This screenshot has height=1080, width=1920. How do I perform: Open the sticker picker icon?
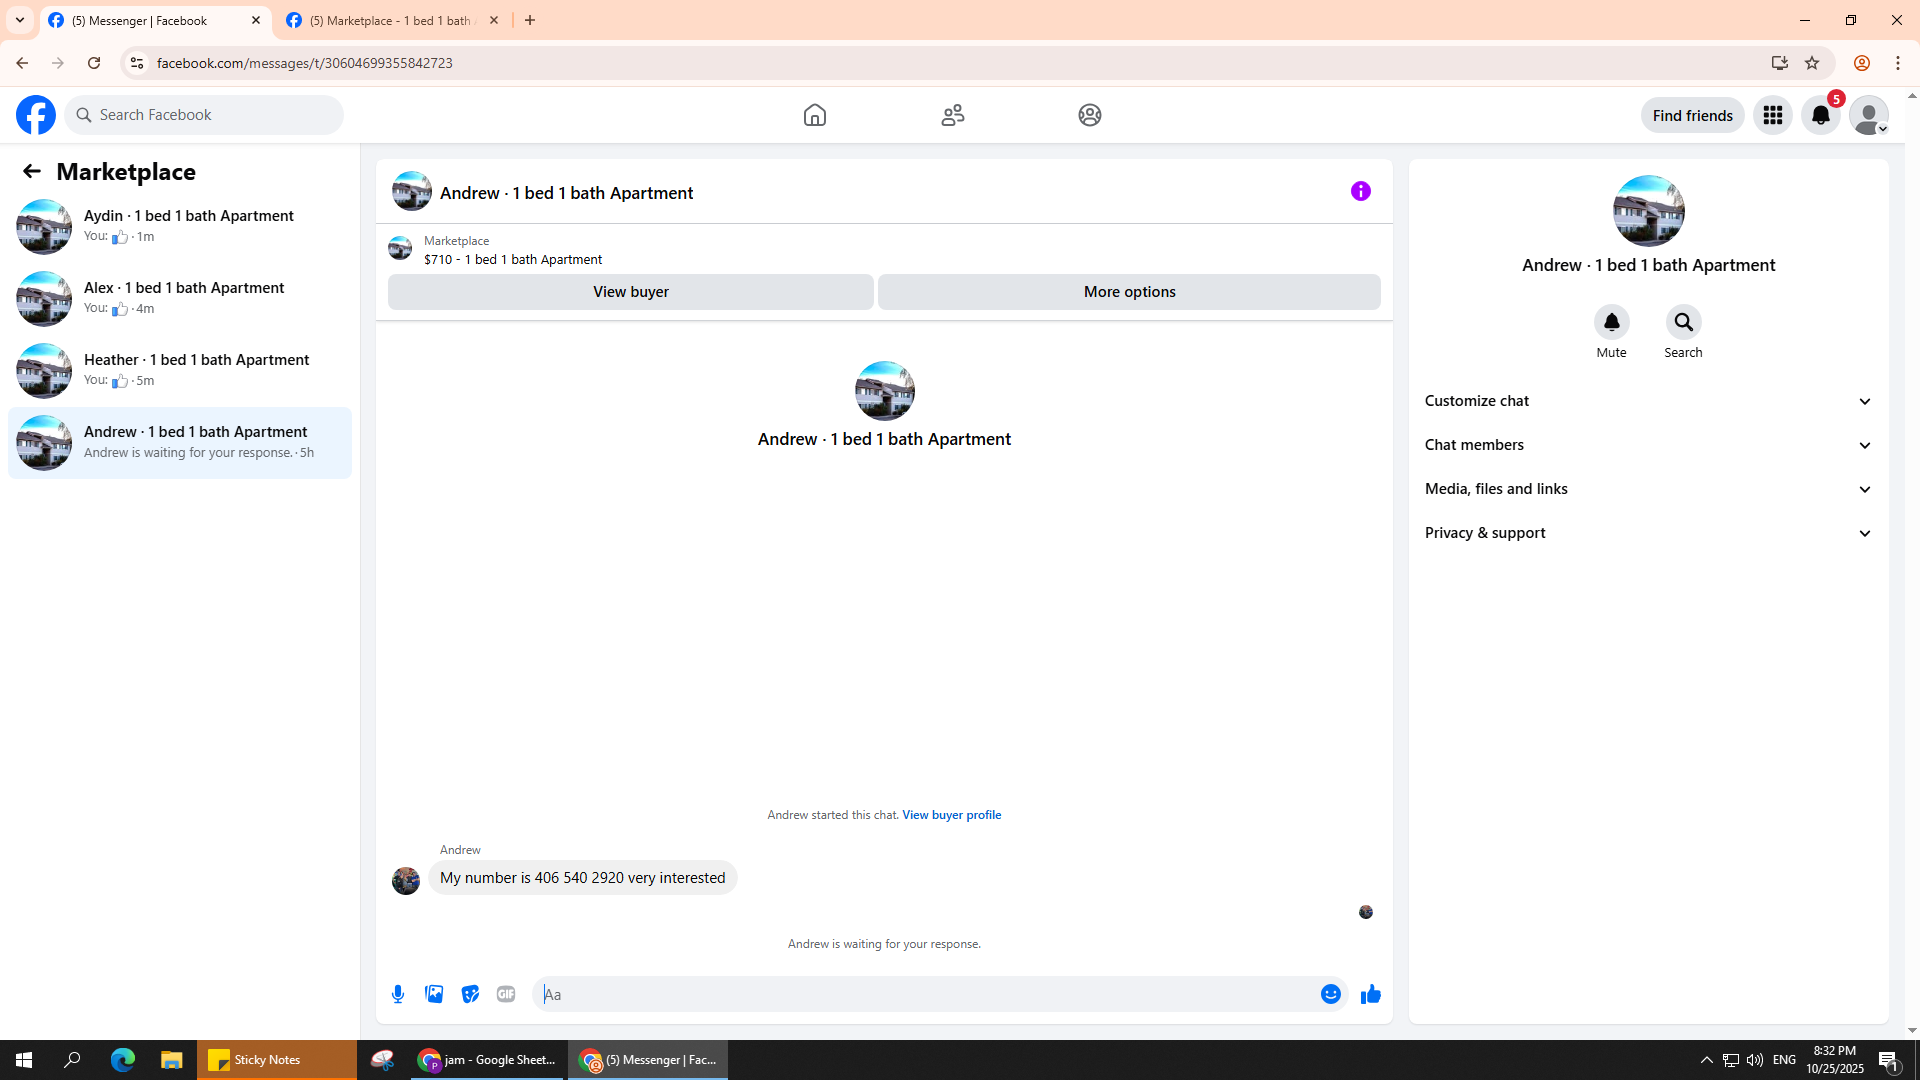click(470, 994)
